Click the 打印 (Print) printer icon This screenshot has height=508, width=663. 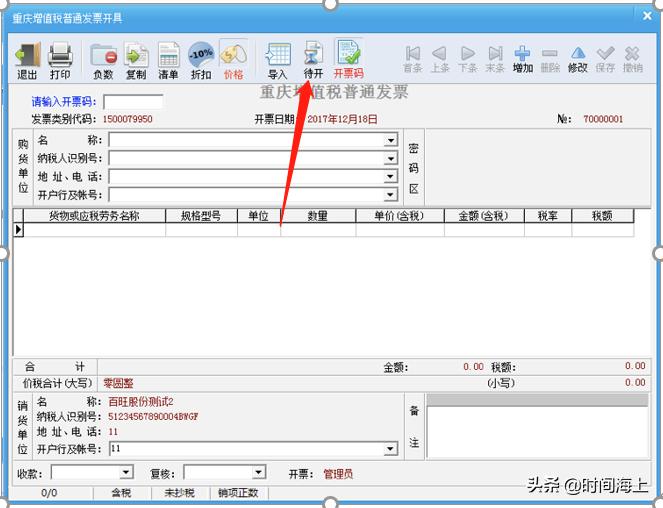(x=60, y=60)
